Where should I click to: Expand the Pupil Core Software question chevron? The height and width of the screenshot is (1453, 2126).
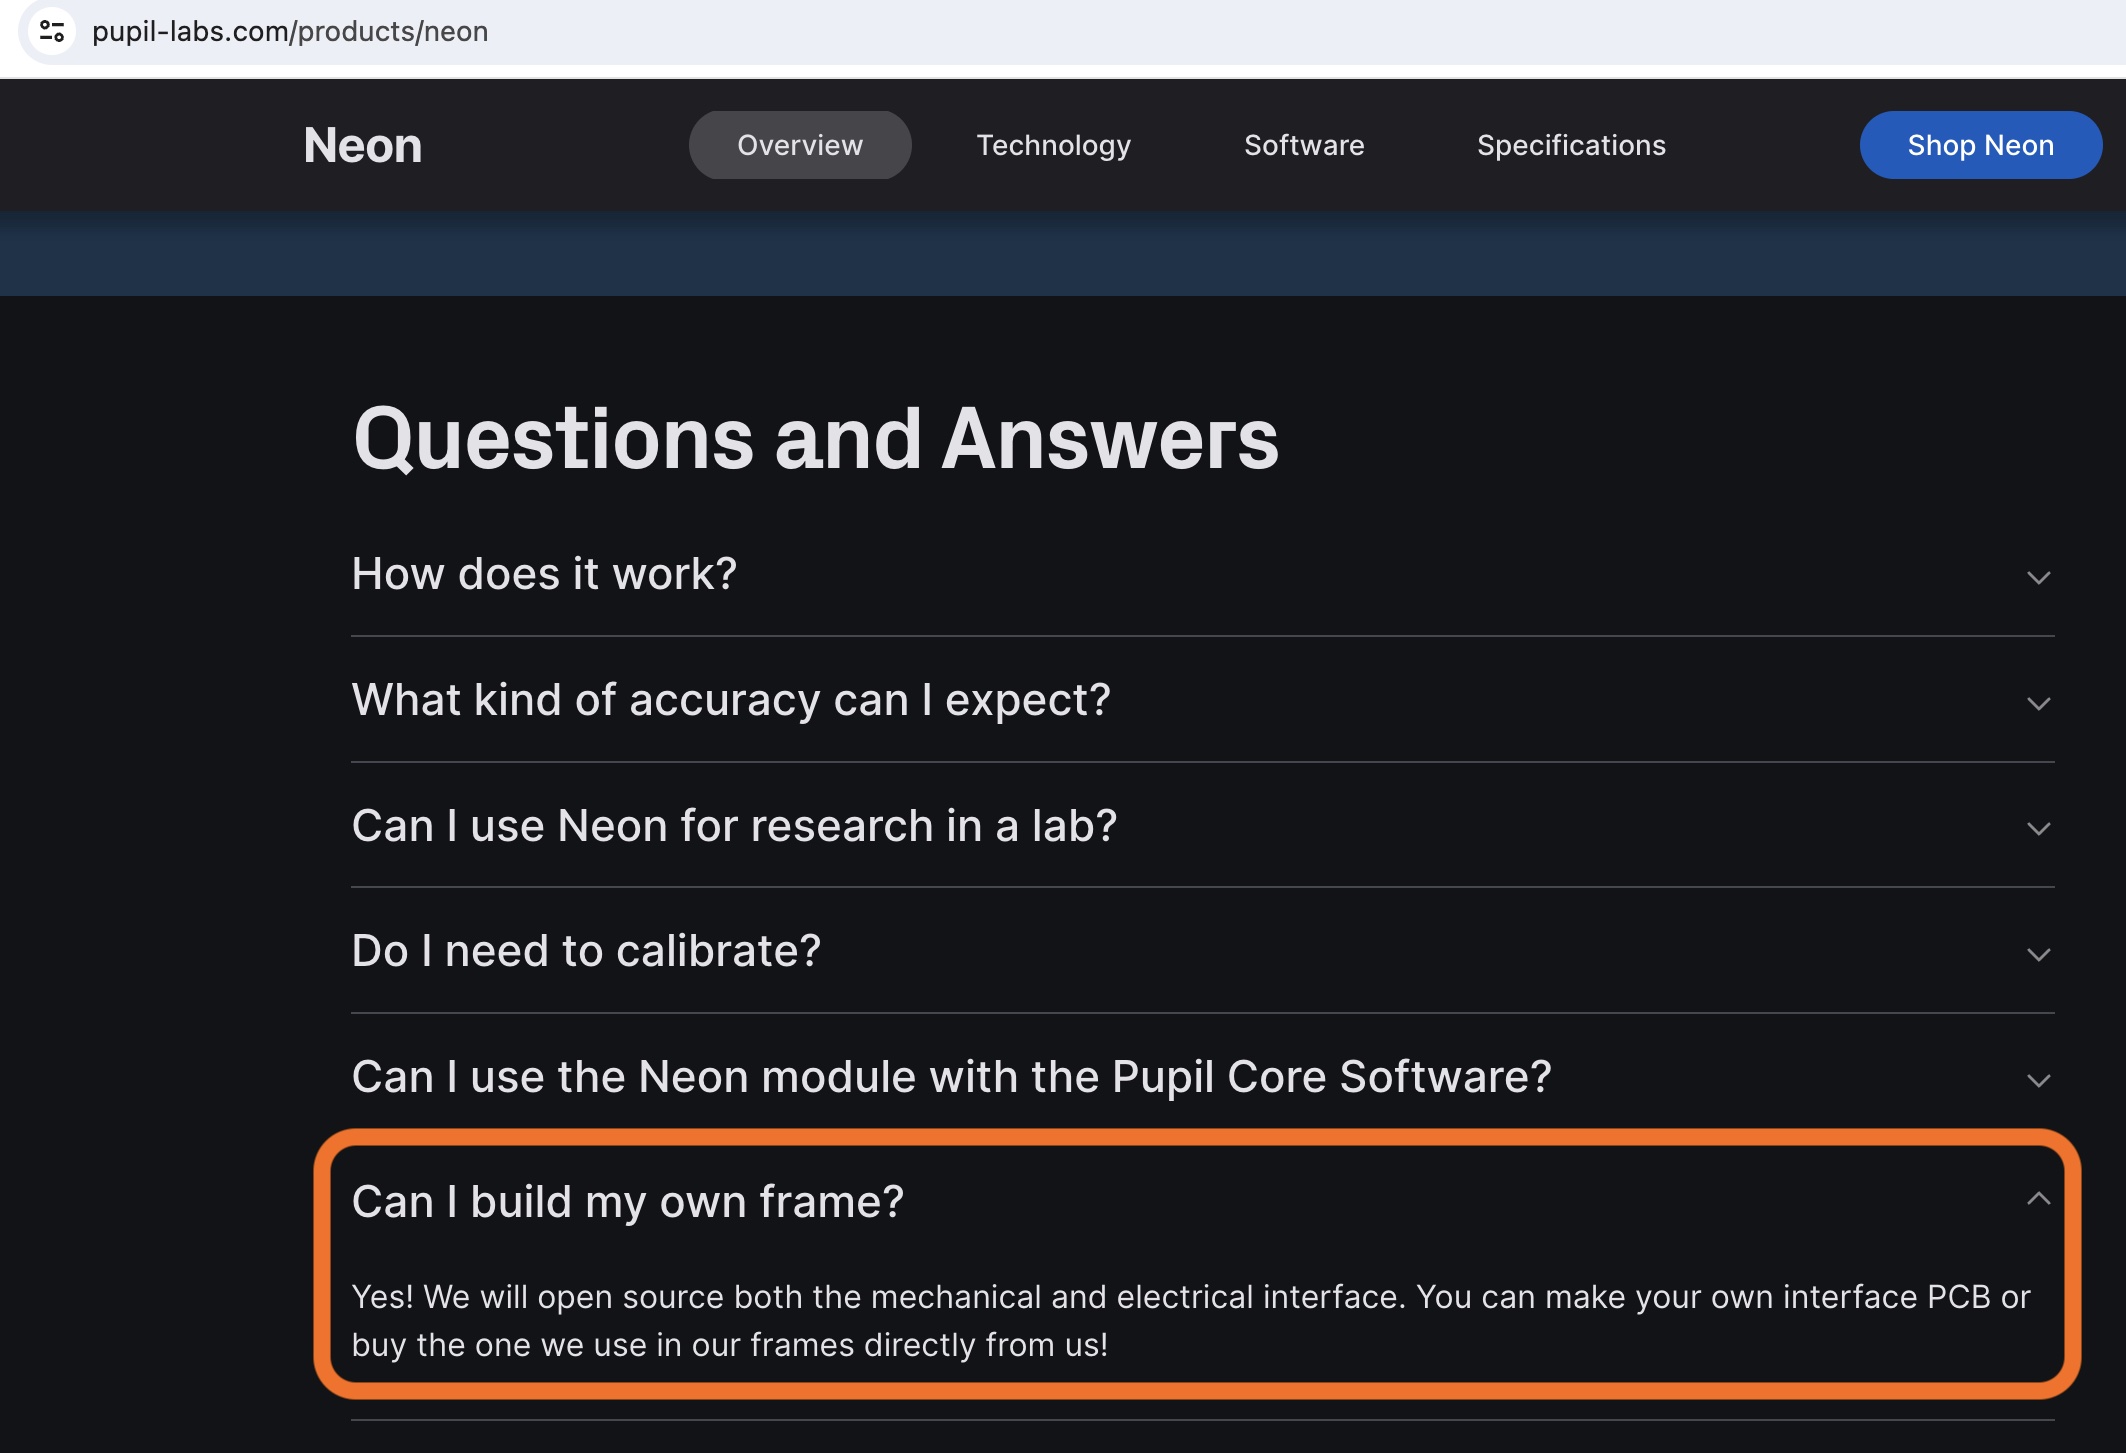point(2038,1081)
